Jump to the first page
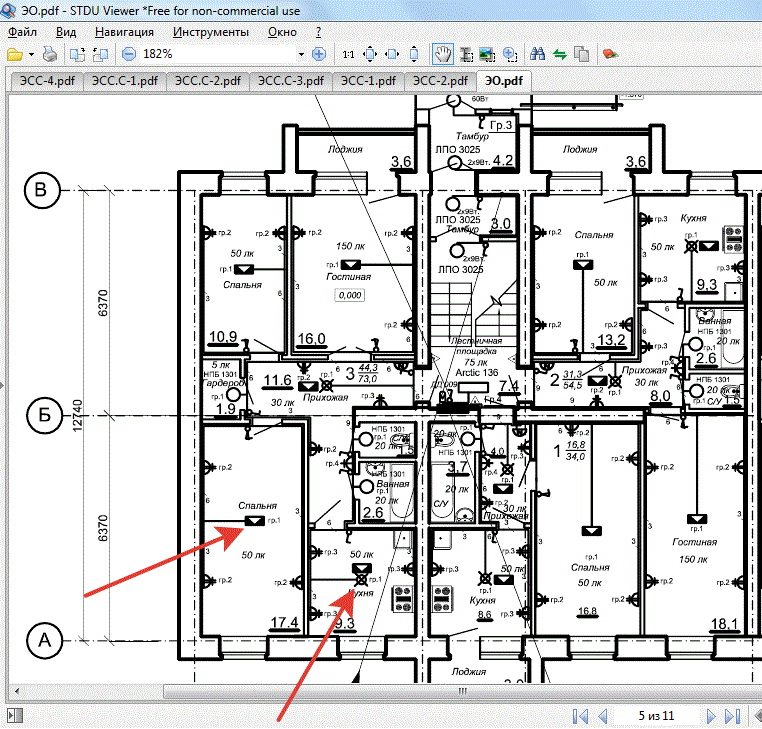Image resolution: width=762 pixels, height=729 pixels. click(580, 716)
